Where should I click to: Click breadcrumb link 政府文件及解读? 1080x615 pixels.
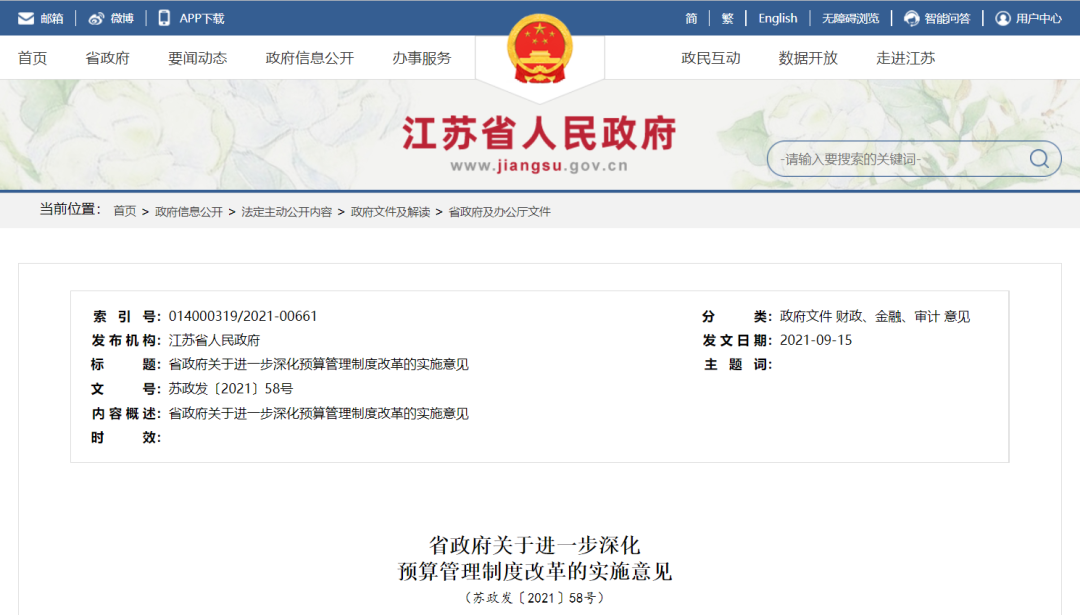click(391, 211)
